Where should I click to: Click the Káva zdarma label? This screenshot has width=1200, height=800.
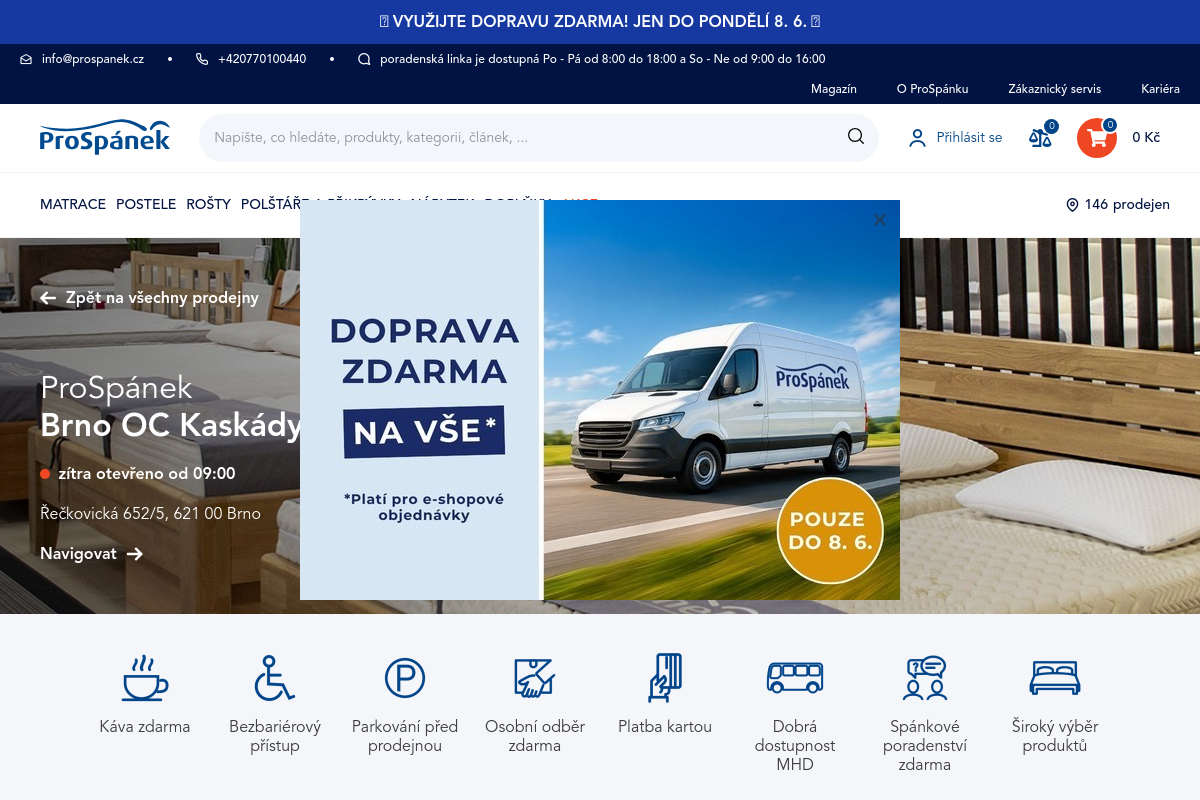[145, 727]
